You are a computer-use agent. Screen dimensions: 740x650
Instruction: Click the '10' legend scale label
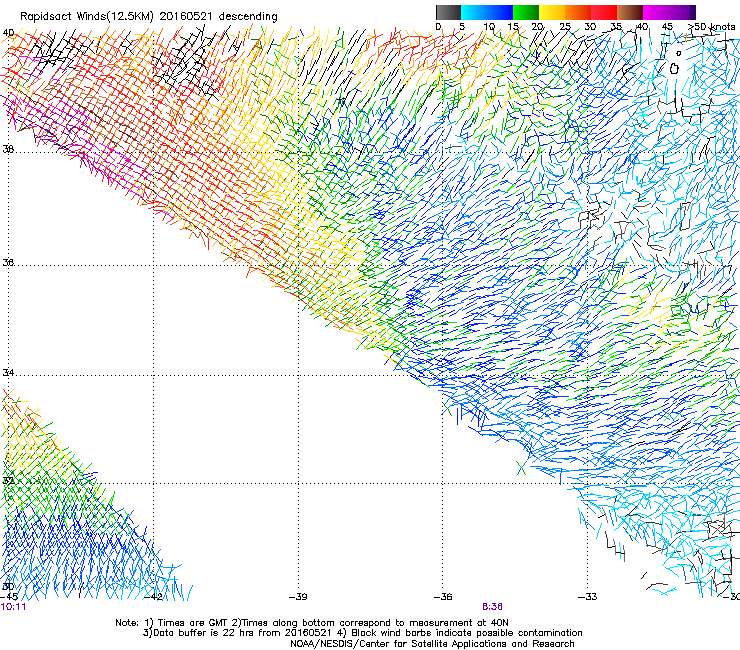[x=489, y=27]
